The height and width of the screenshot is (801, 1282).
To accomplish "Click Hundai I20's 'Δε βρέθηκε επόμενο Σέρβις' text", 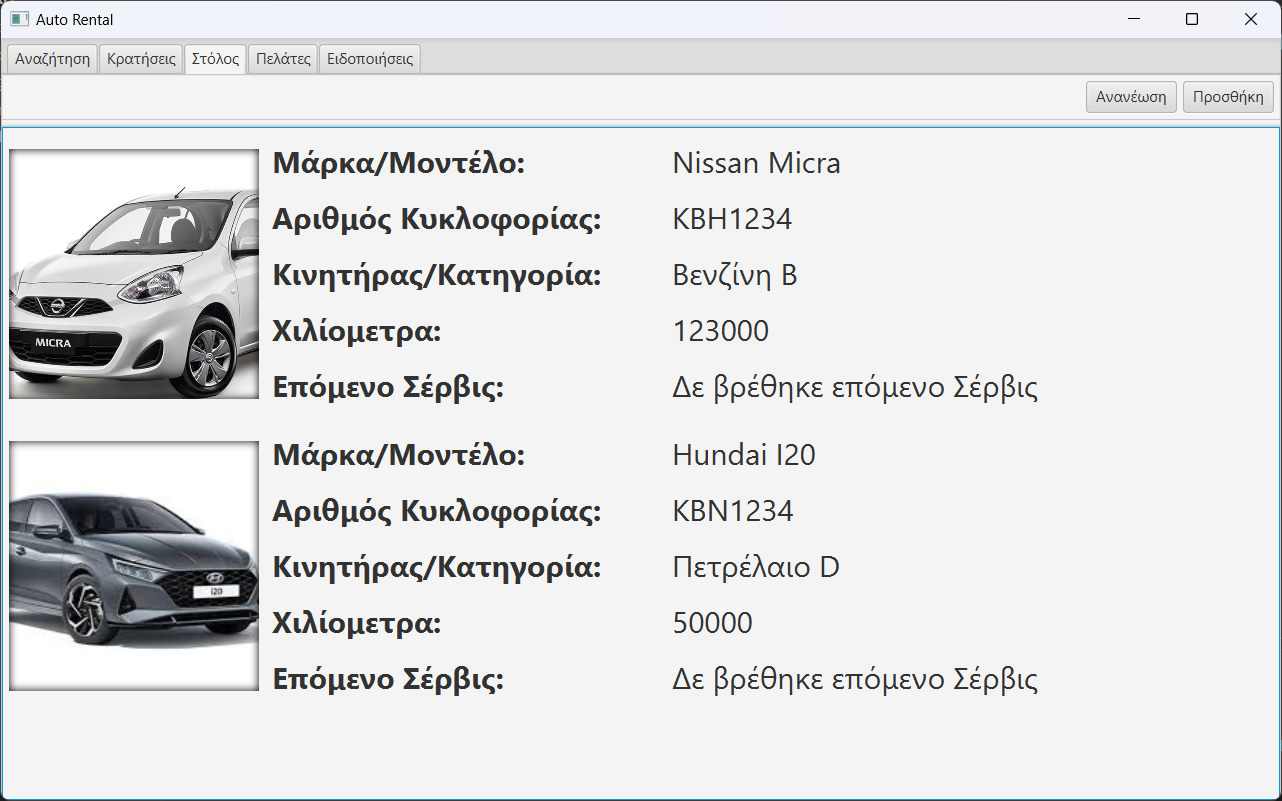I will (x=855, y=679).
